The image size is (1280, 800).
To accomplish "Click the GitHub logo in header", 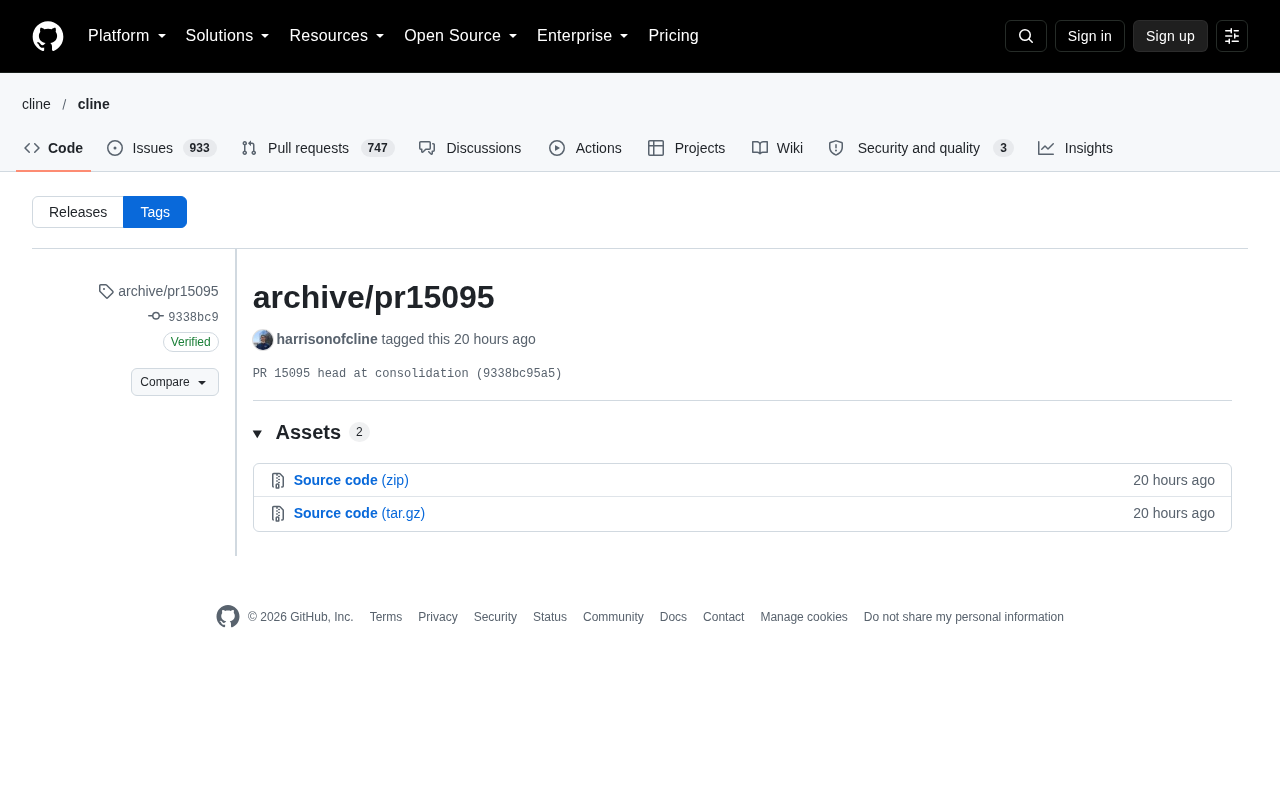I will [48, 36].
